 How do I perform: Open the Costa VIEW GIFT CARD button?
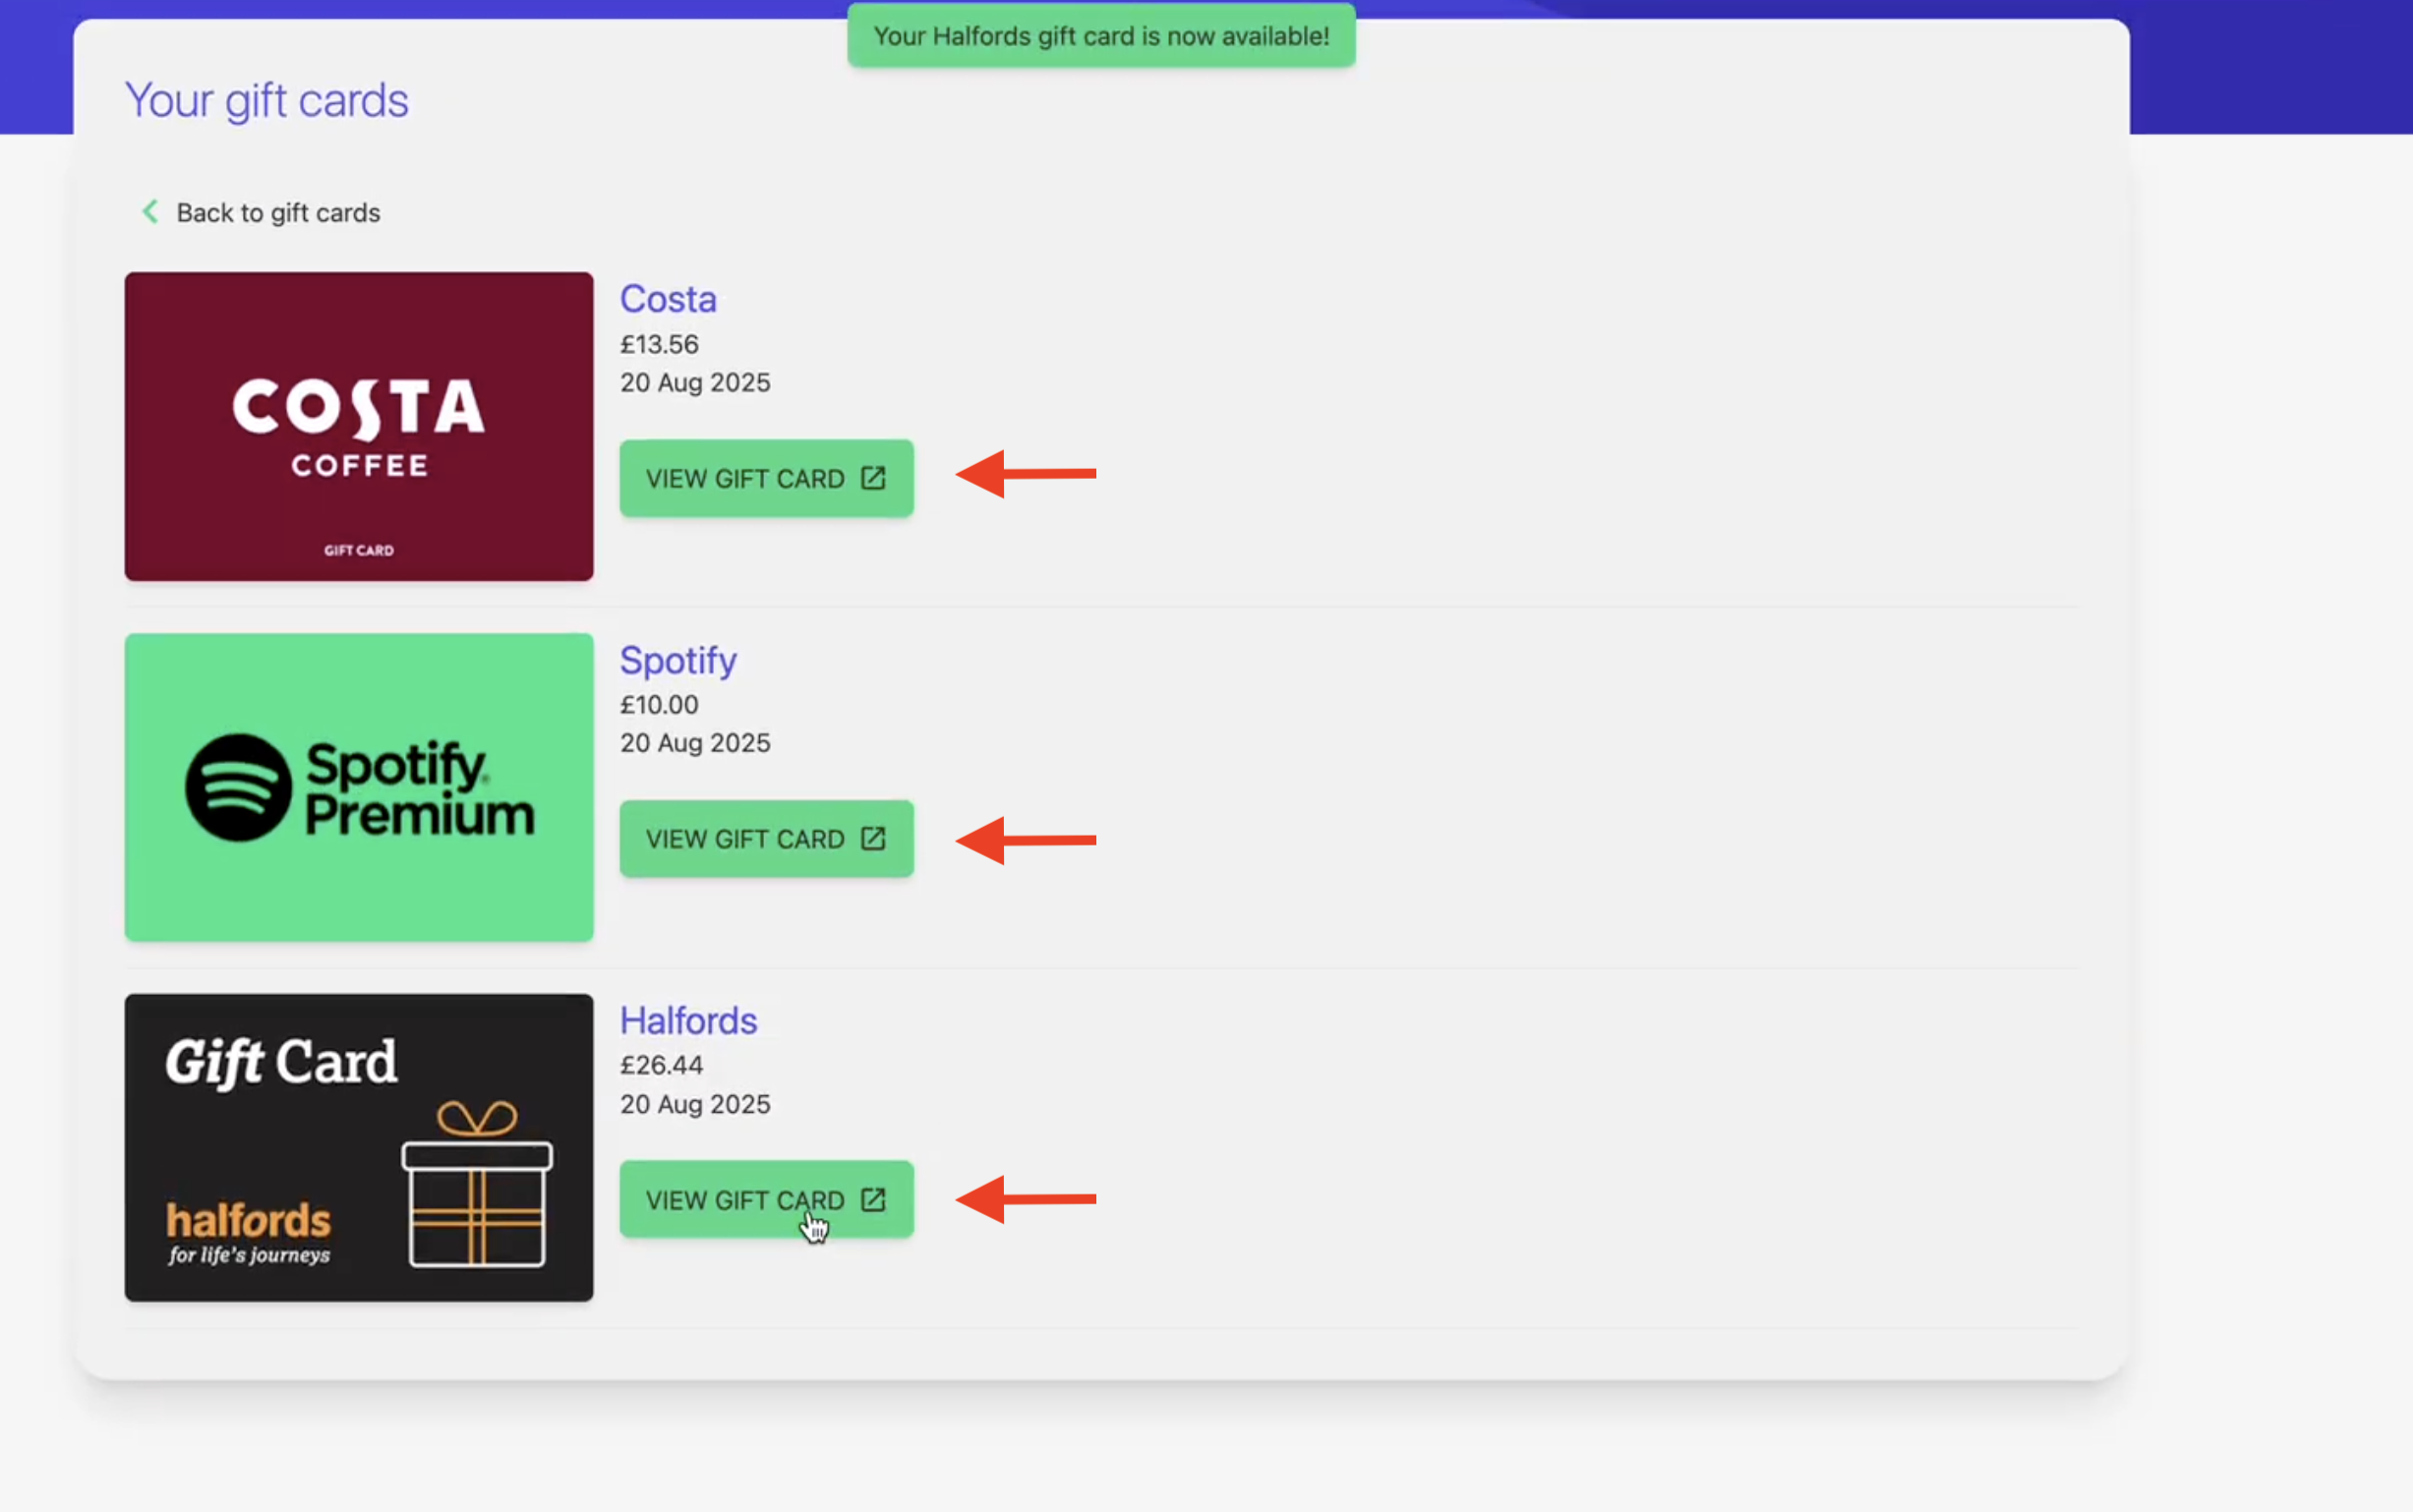click(745, 479)
